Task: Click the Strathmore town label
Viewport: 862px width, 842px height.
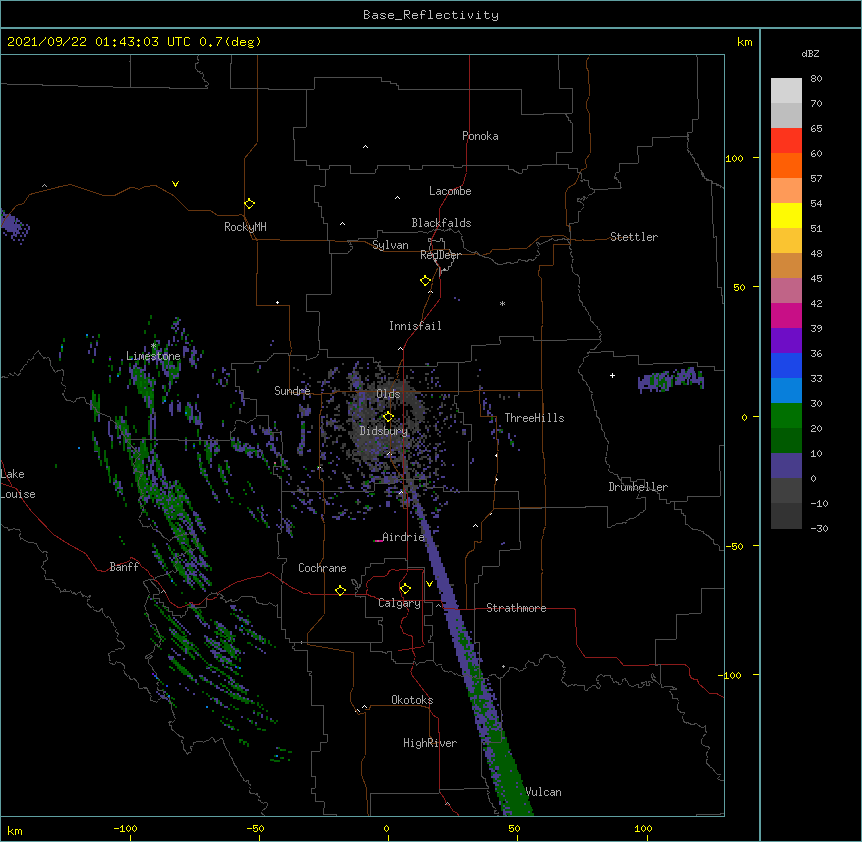Action: click(x=516, y=608)
